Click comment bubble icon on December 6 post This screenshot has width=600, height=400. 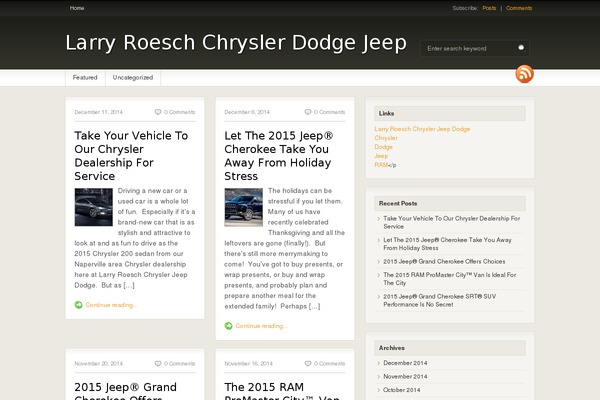[308, 112]
